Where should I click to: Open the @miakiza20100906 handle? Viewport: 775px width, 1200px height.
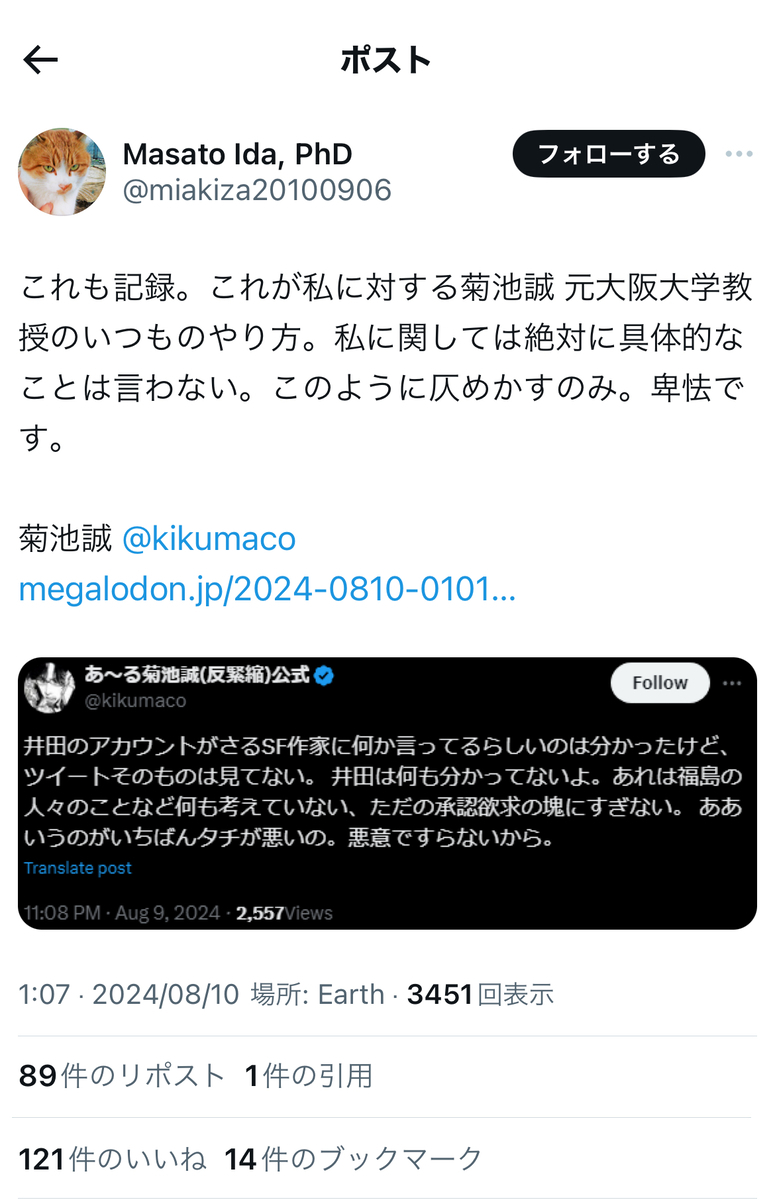click(257, 190)
